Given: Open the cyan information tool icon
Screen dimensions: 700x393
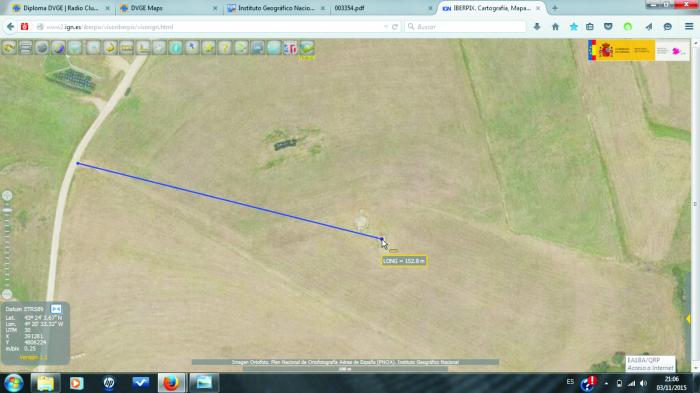Looking at the screenshot, I should coord(176,47).
